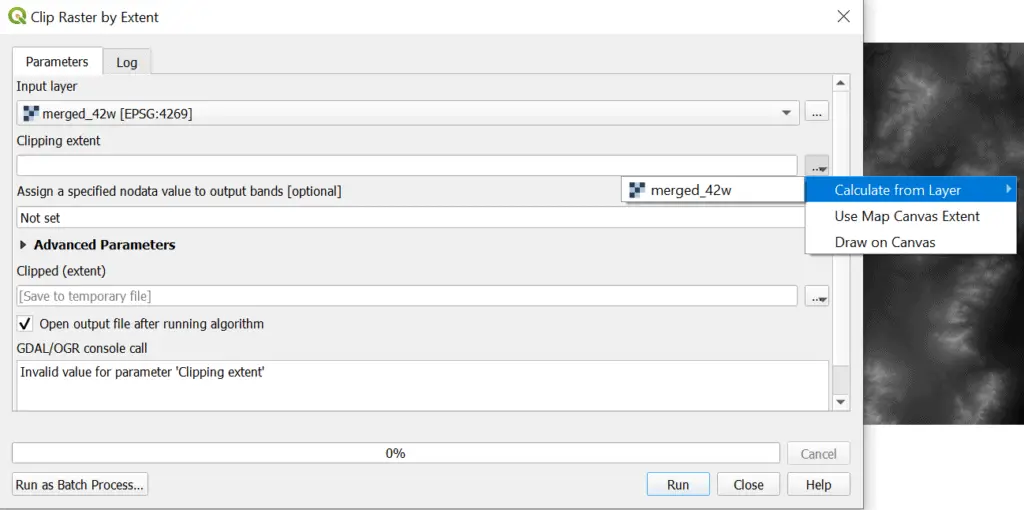
Task: Click scrollbar up arrow in parameters panel
Action: tap(840, 83)
